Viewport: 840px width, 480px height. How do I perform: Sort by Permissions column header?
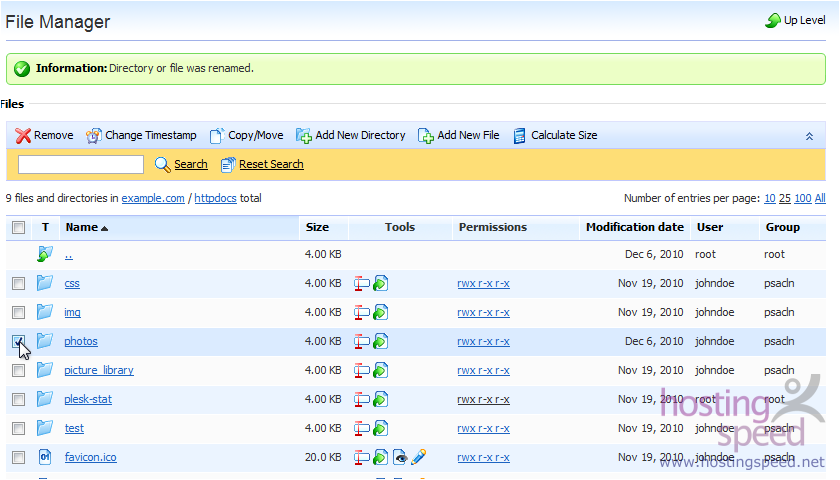[493, 227]
